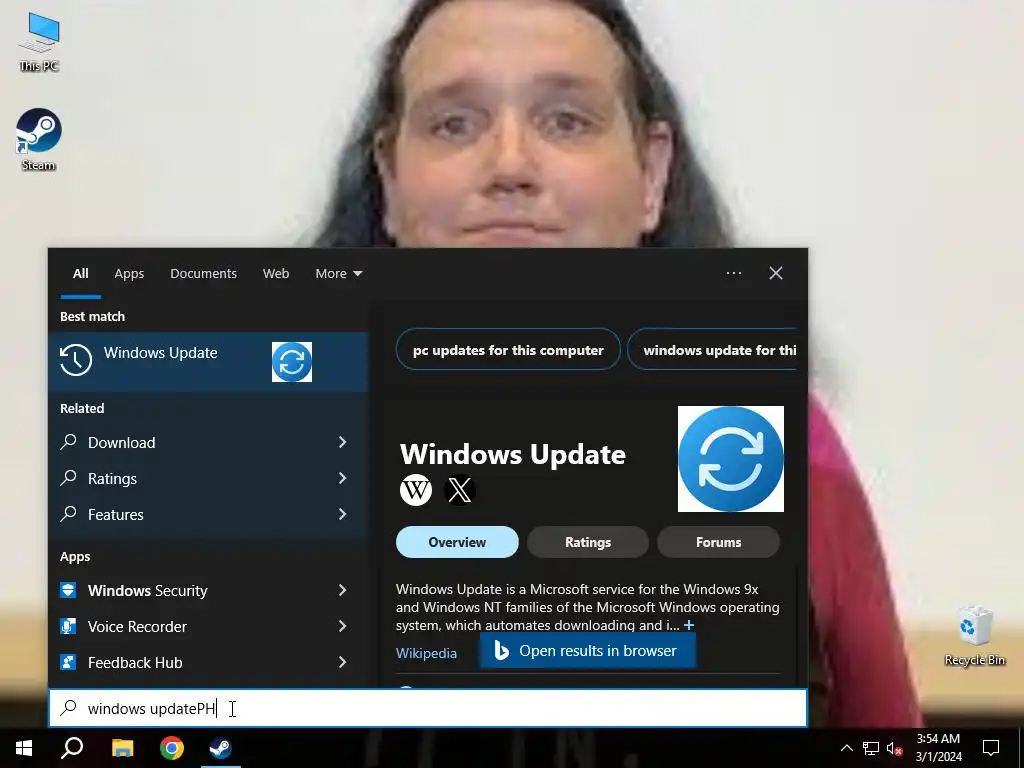Open the More filter dropdown

pos(338,274)
